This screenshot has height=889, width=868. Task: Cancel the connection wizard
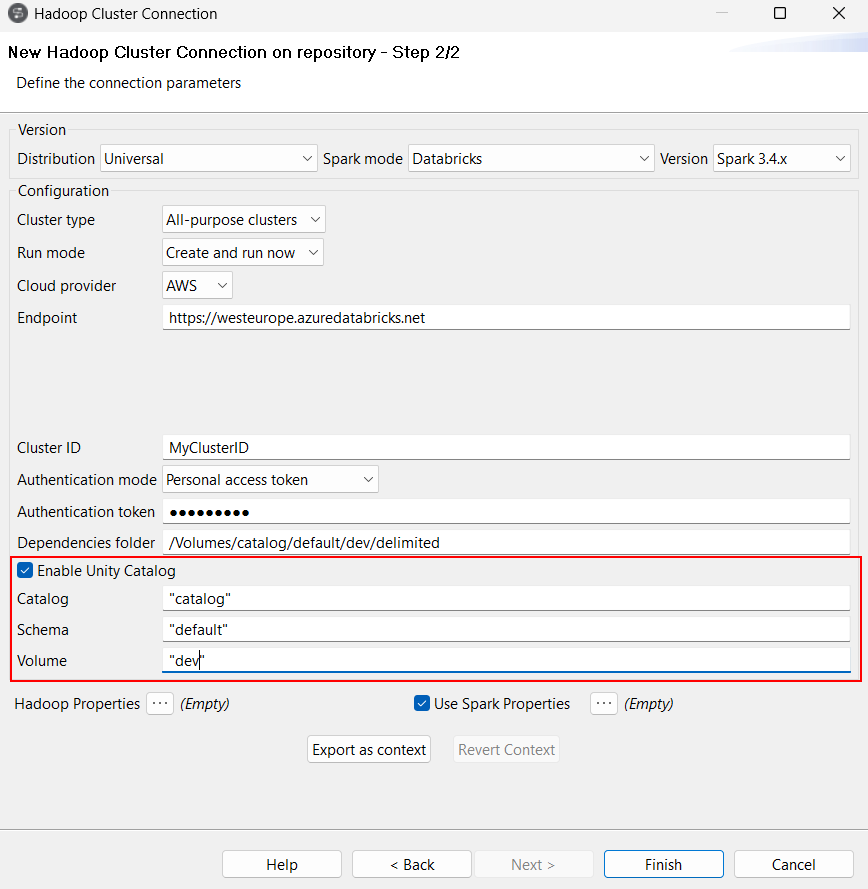pyautogui.click(x=793, y=864)
